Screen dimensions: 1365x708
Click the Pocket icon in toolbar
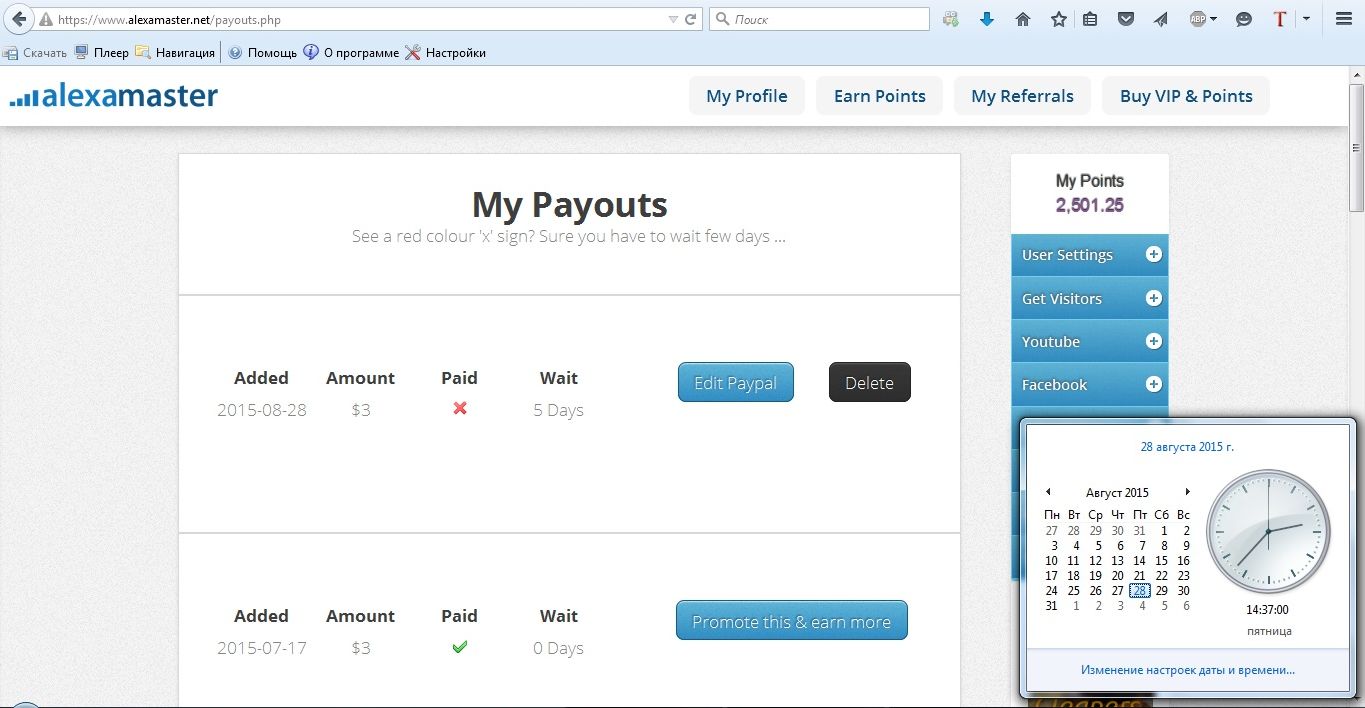tap(1126, 19)
